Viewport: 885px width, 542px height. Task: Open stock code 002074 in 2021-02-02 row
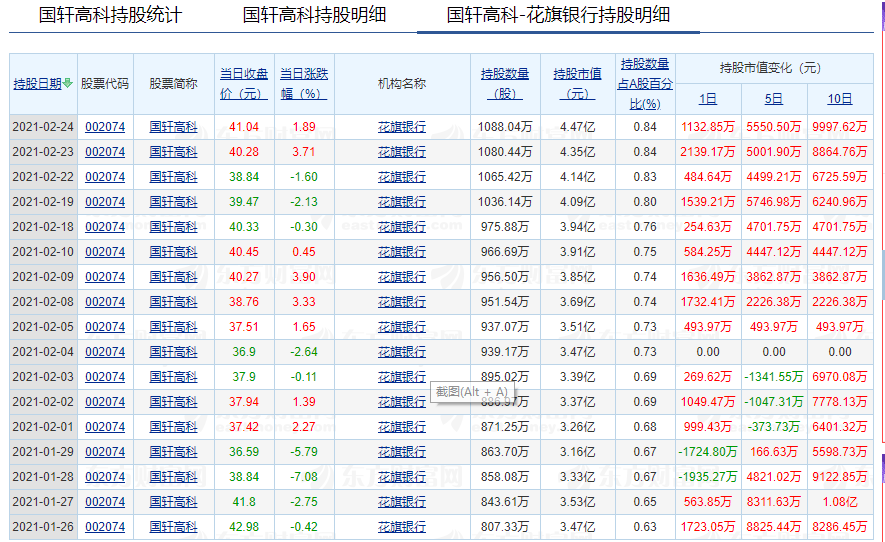(105, 401)
